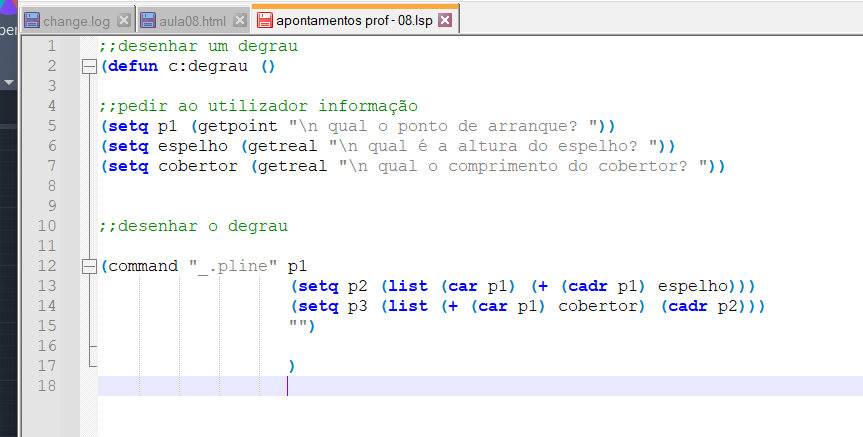The height and width of the screenshot is (437, 863).
Task: Collapse the defun fold marker on line 2
Action: coord(89,67)
